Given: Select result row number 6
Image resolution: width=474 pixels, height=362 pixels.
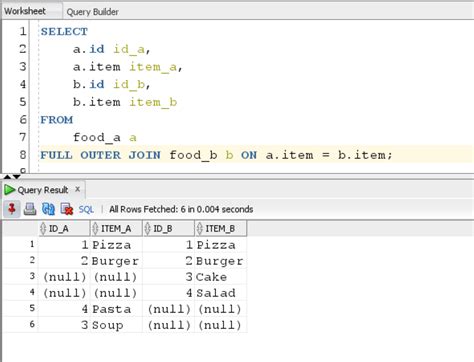Looking at the screenshot, I should [32, 324].
